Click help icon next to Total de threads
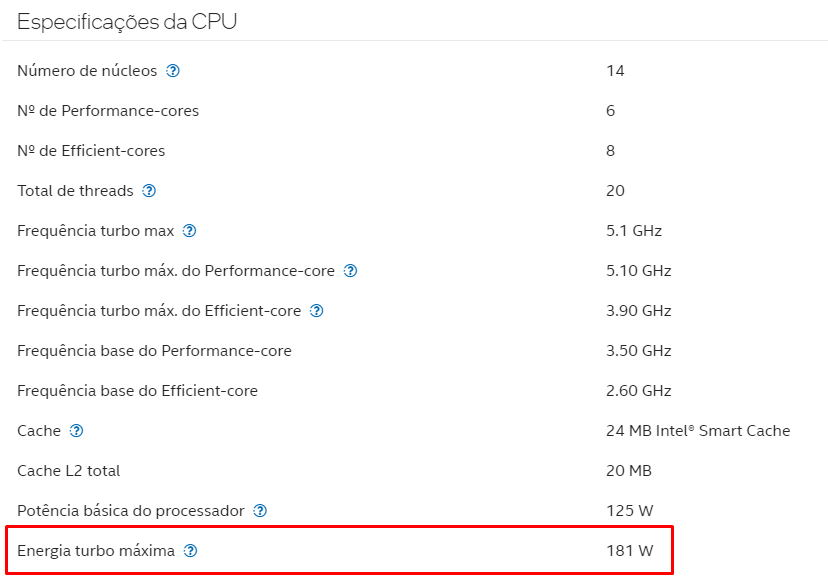The width and height of the screenshot is (828, 587). click(x=149, y=191)
